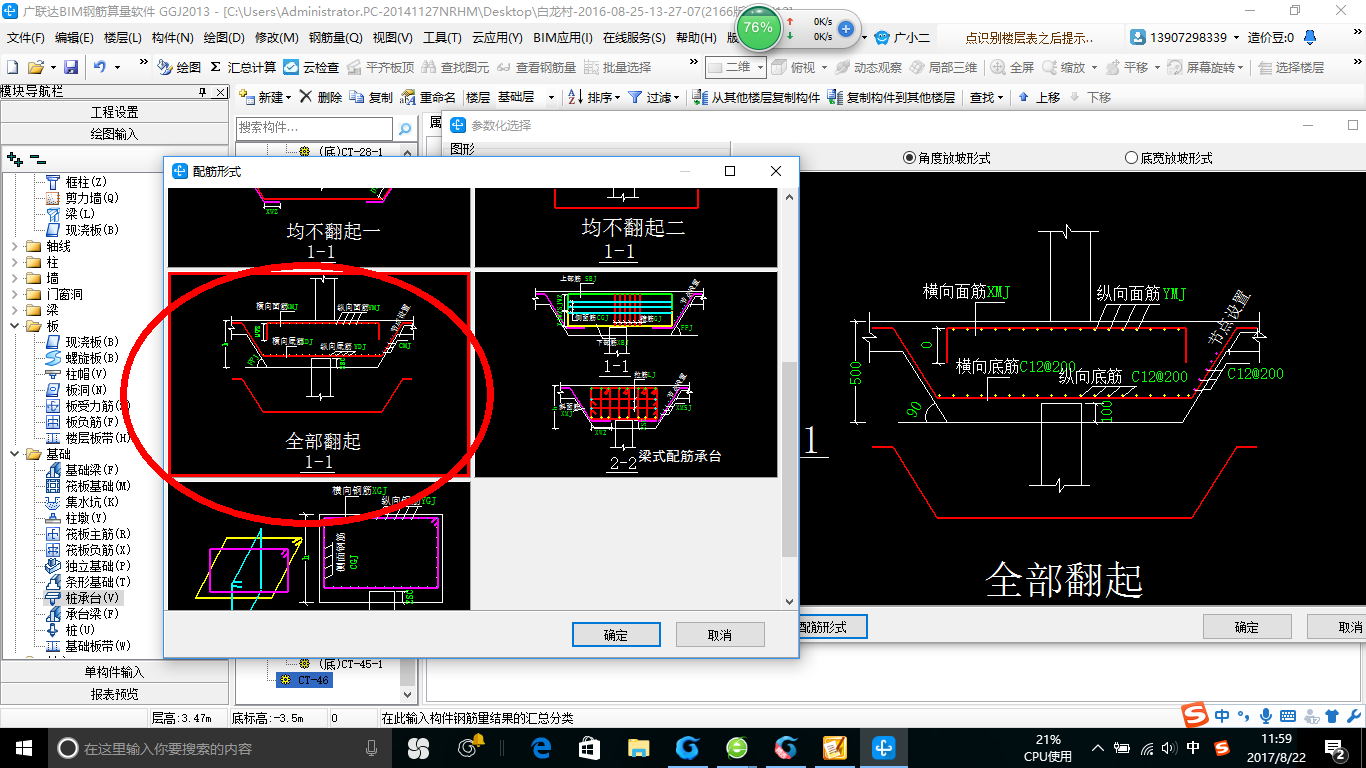
Task: Click 复制 copy in component toolbar
Action: [371, 97]
